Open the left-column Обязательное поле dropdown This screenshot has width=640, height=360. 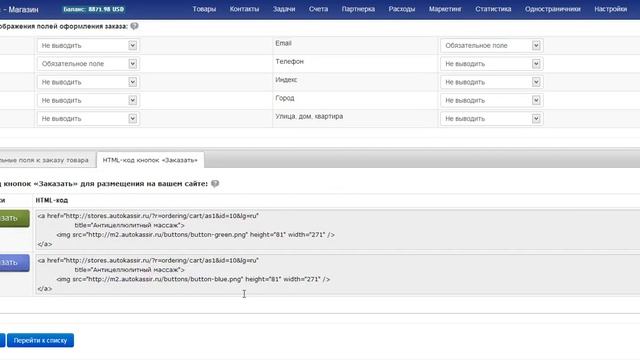tap(88, 64)
